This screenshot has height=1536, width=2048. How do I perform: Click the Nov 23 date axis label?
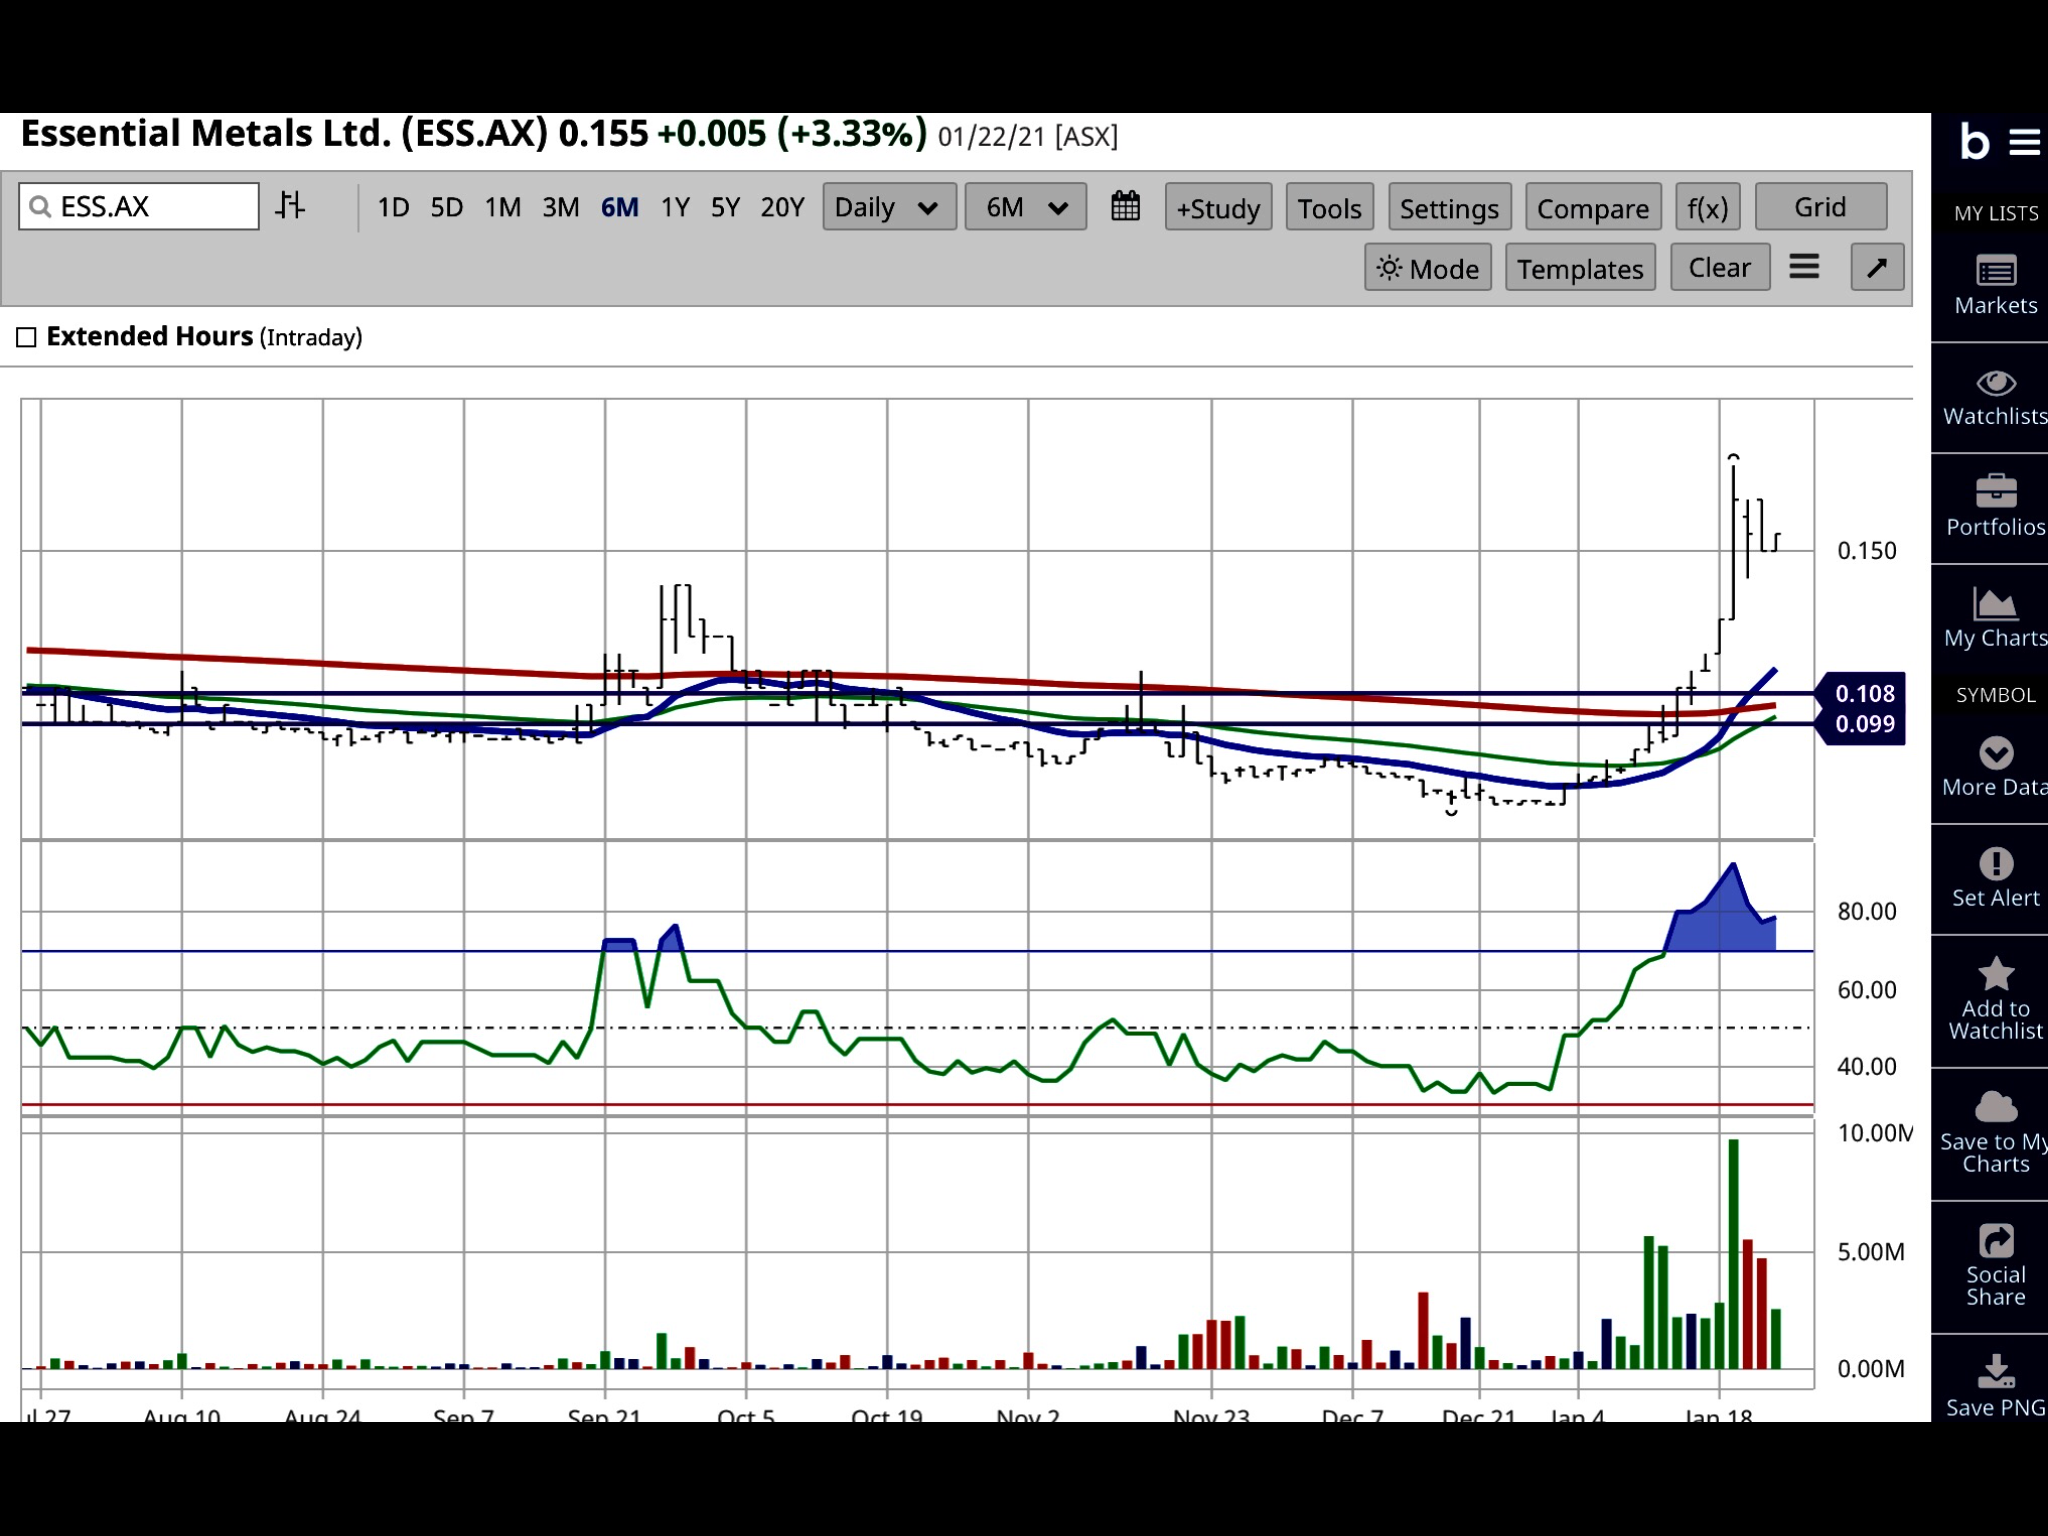coord(1211,1414)
